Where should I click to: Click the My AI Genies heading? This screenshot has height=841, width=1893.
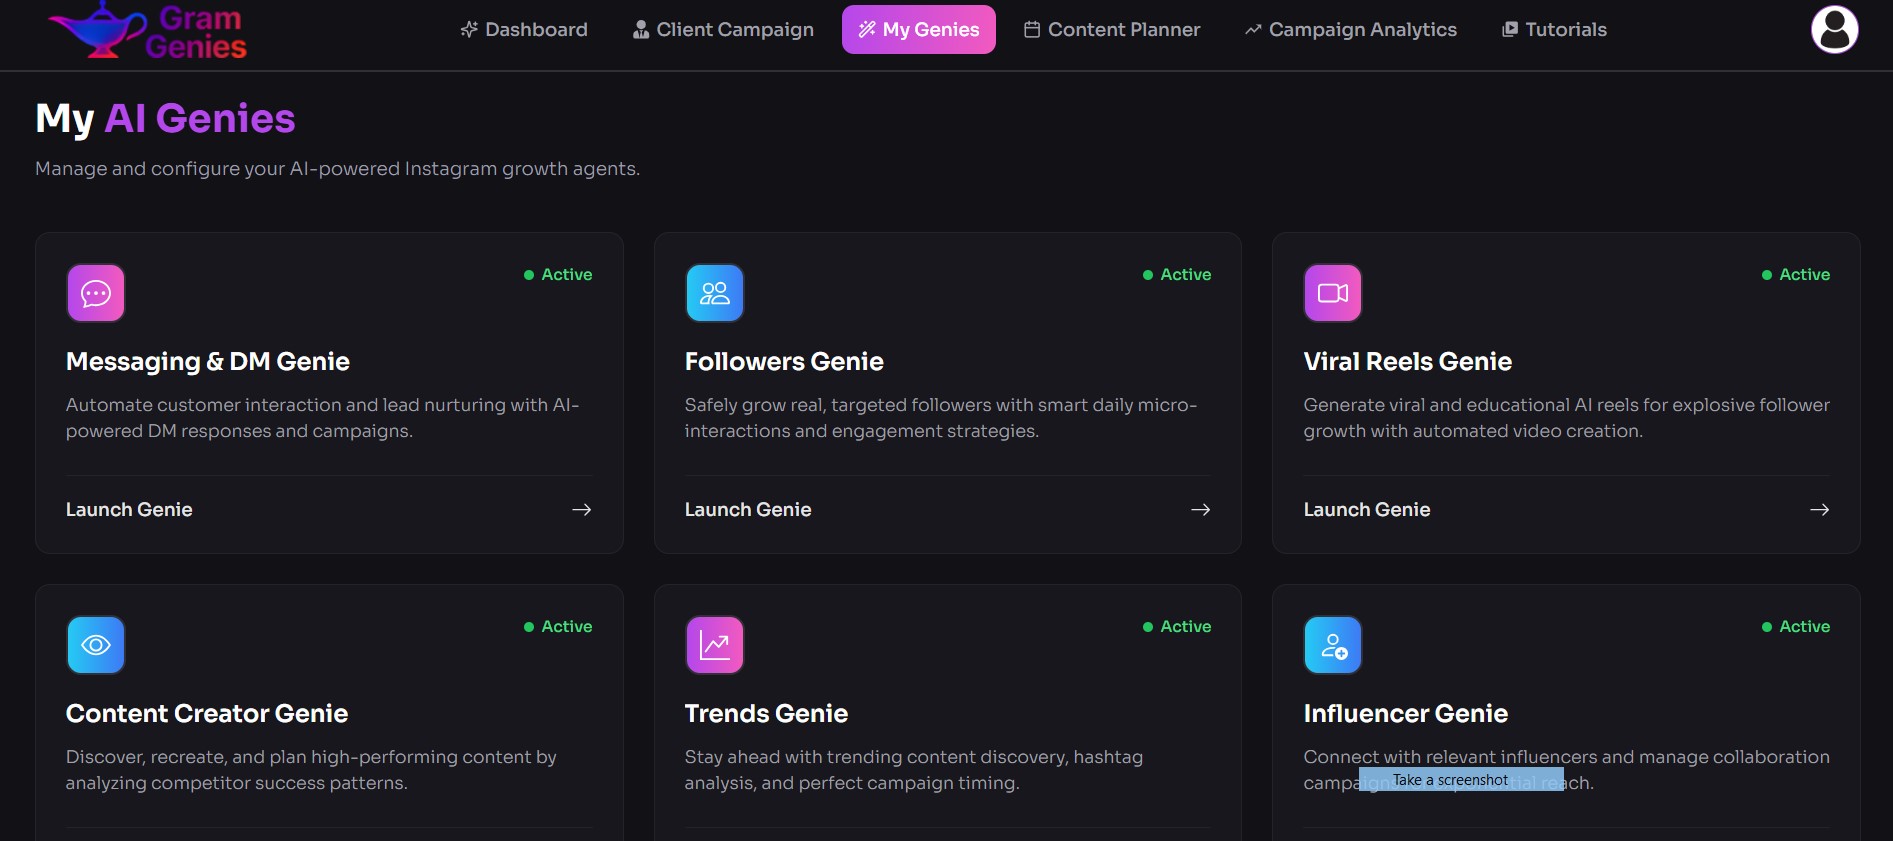[x=165, y=119]
